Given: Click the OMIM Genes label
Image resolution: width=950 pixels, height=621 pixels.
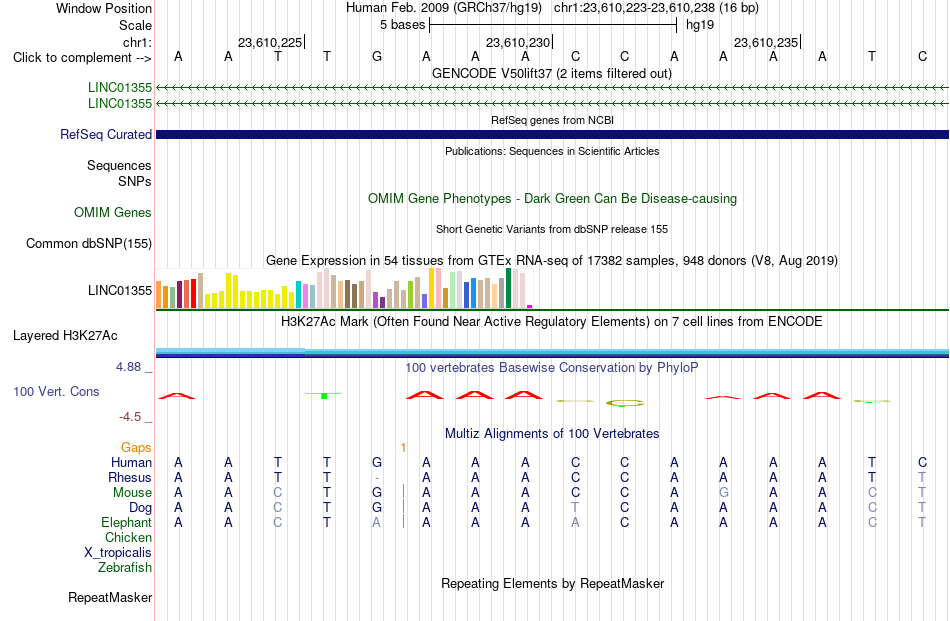Looking at the screenshot, I should (113, 212).
